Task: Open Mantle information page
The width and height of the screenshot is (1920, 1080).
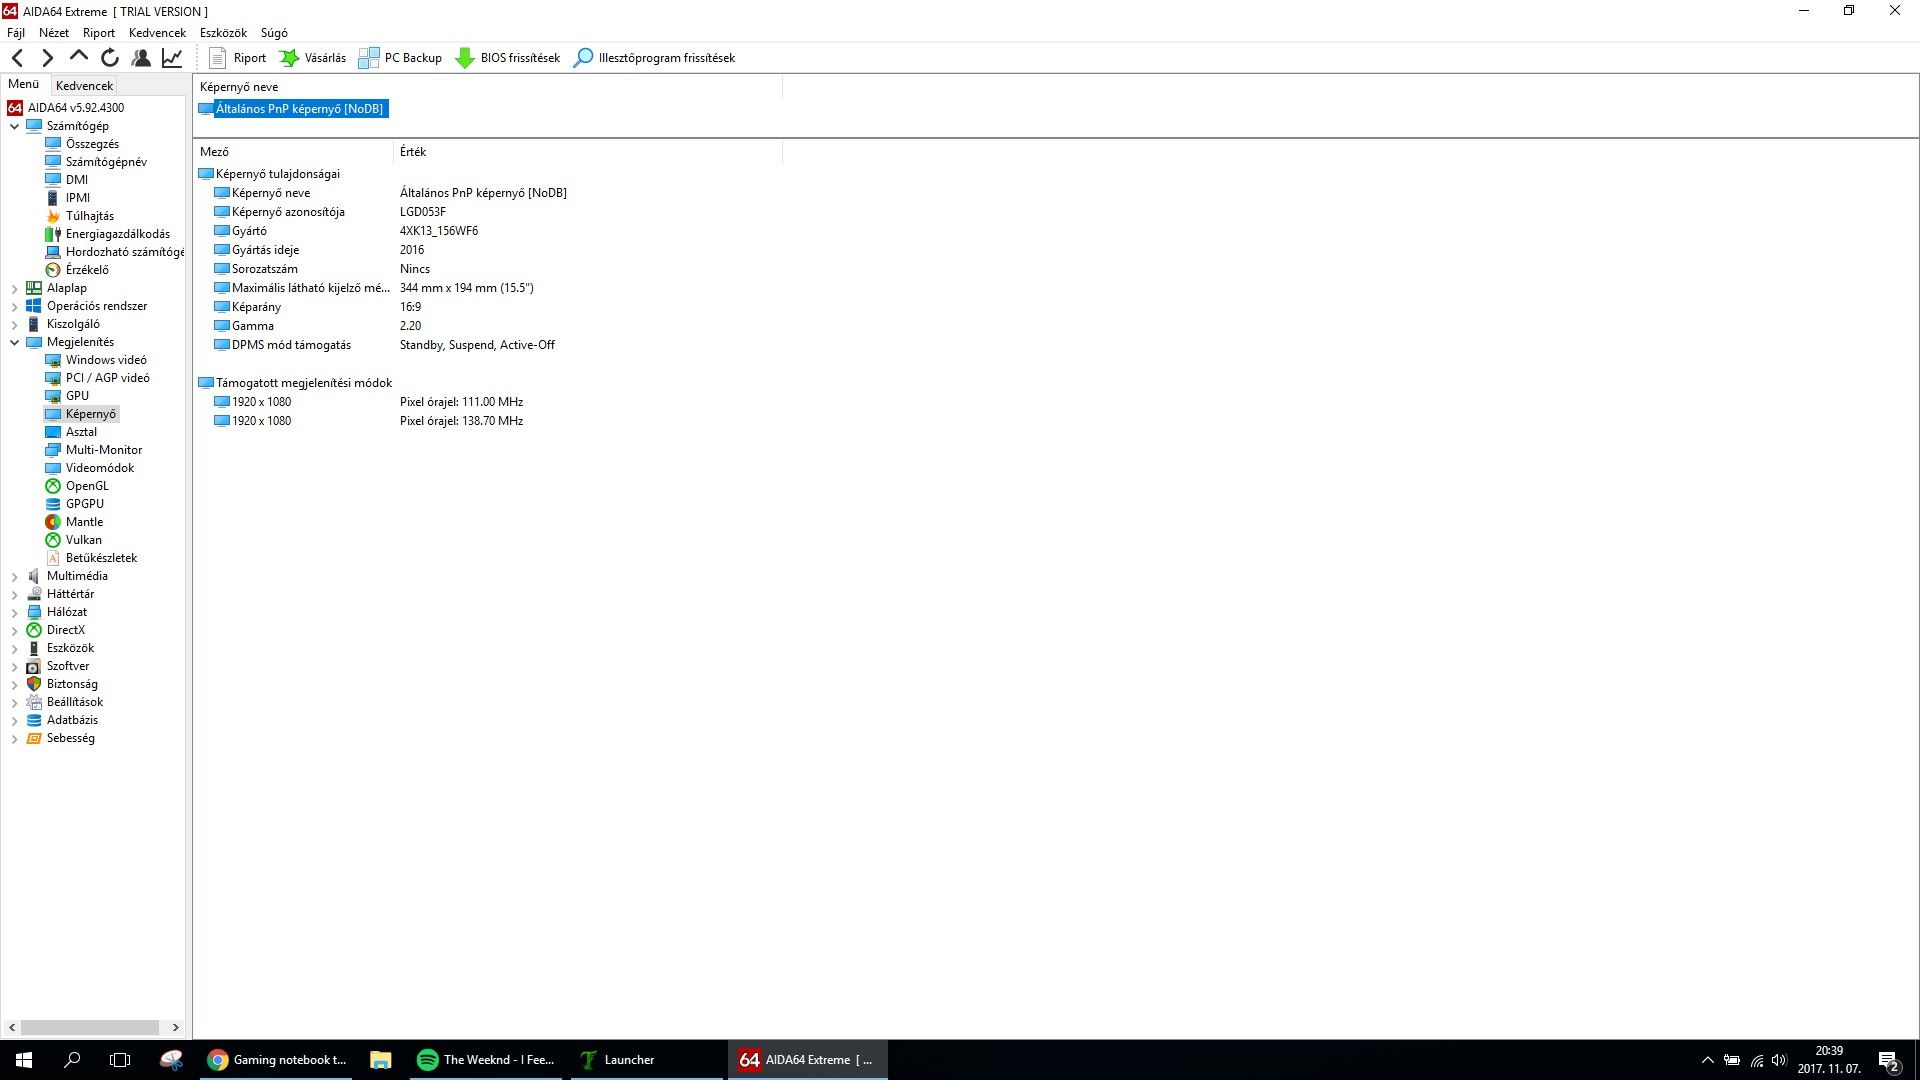Action: pos(84,522)
